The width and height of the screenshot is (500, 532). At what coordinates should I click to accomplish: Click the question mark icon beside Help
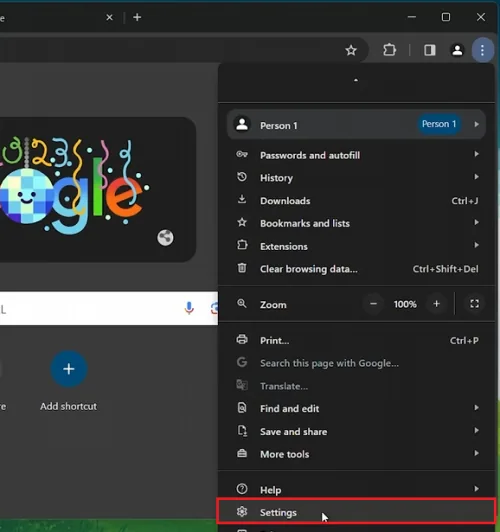tap(242, 489)
